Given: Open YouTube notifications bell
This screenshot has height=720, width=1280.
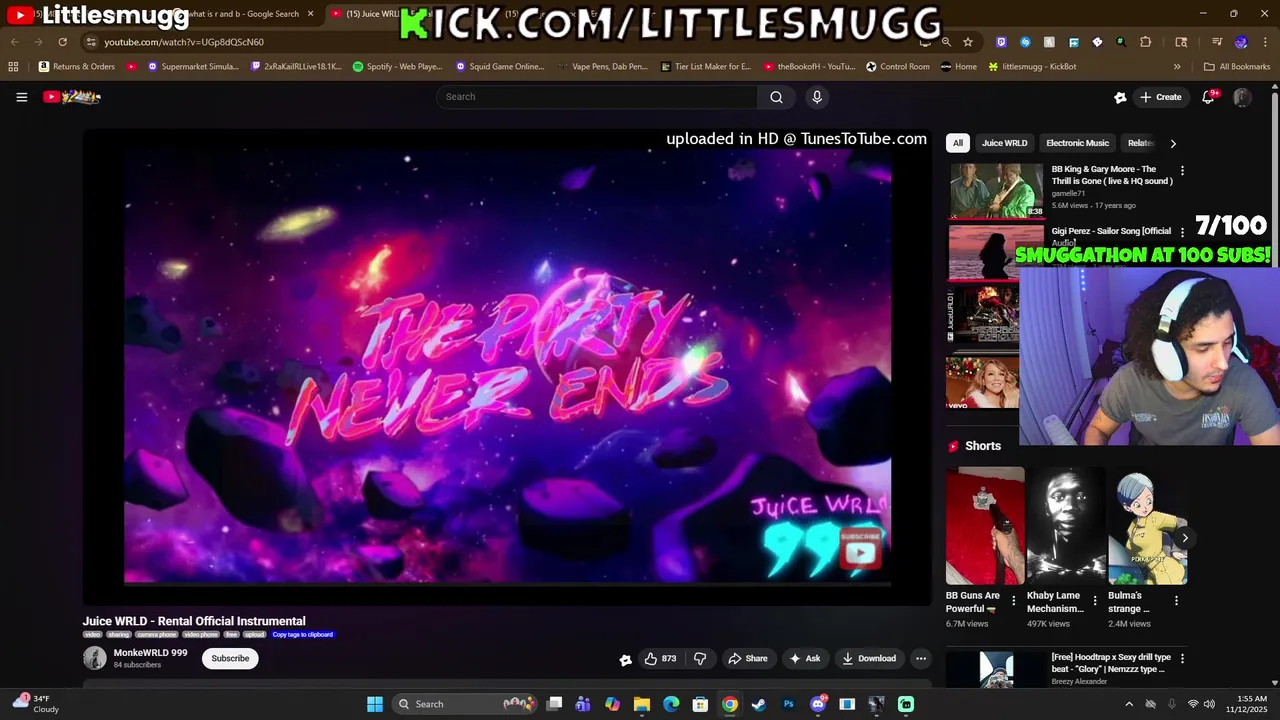Looking at the screenshot, I should pos(1208,97).
